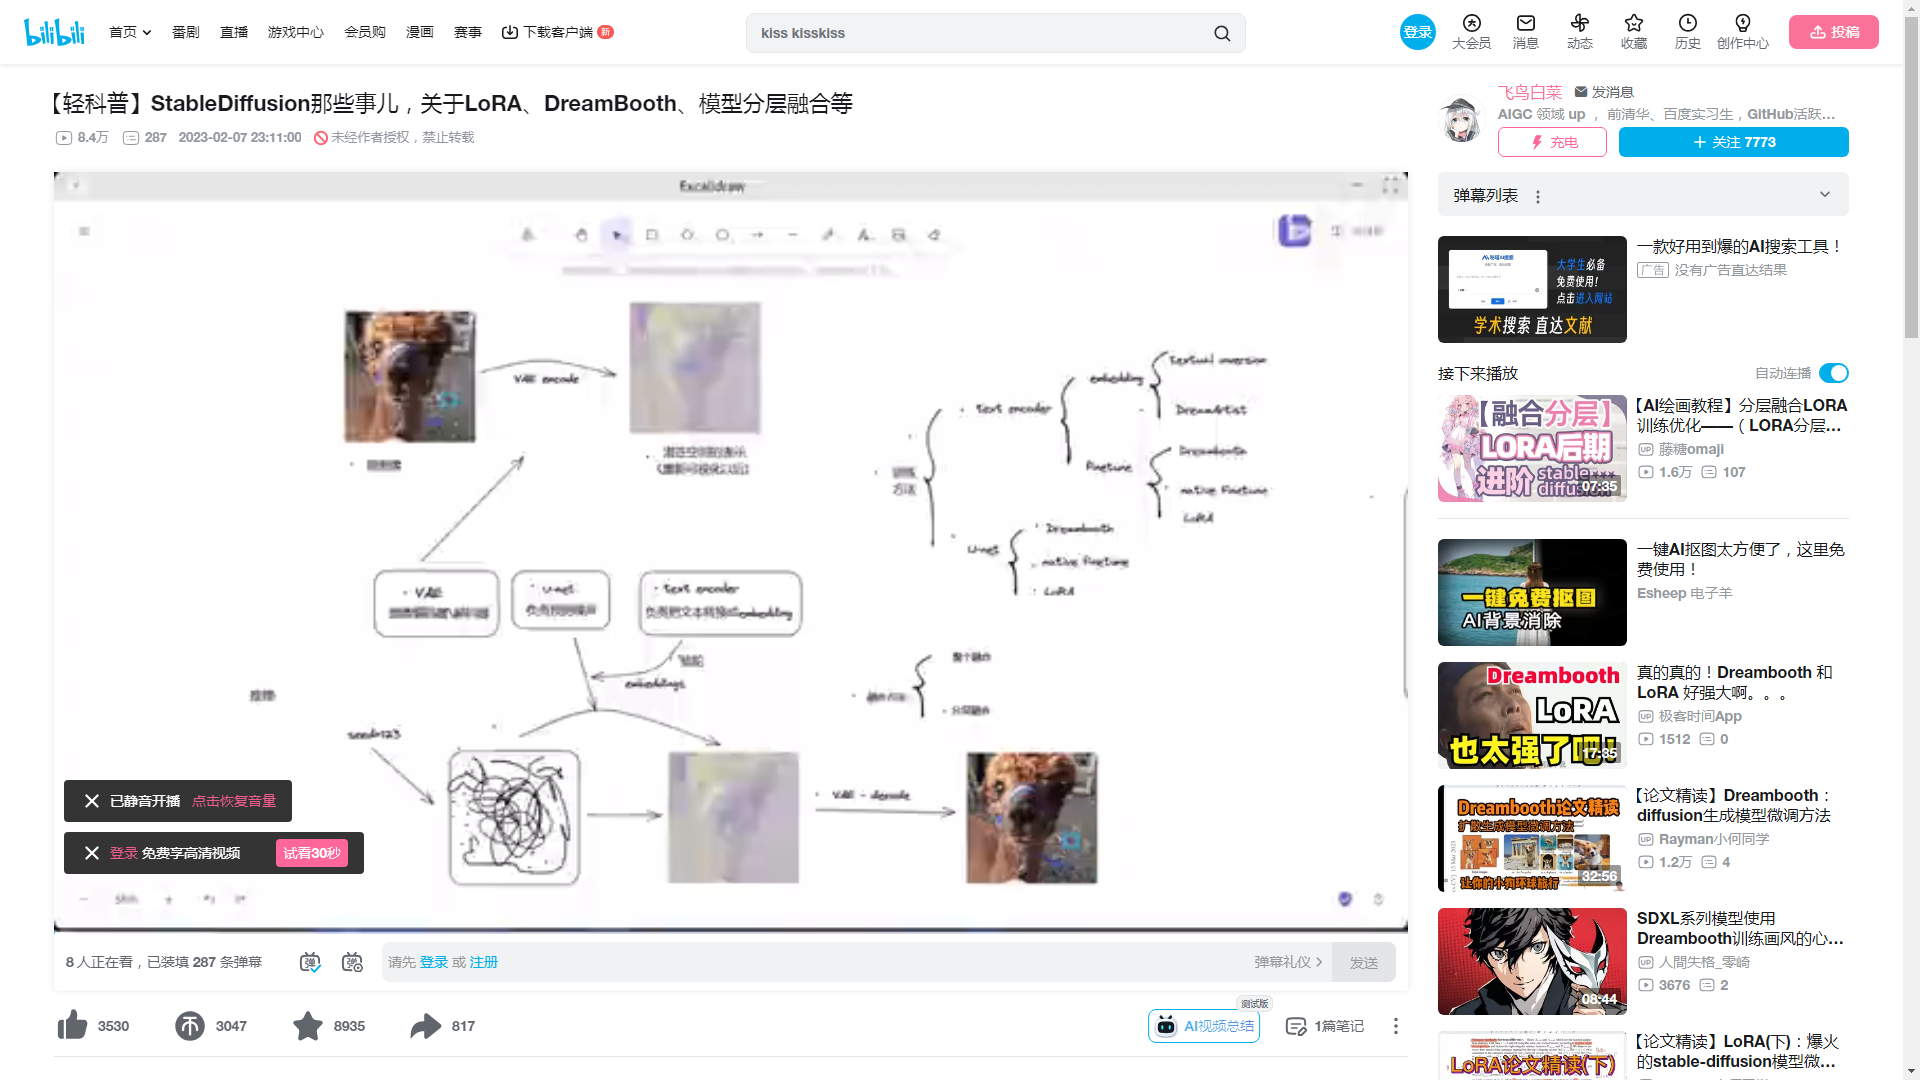Screen dimensions: 1920x1080
Task: Open the 历史 history icon
Action: click(x=1688, y=32)
